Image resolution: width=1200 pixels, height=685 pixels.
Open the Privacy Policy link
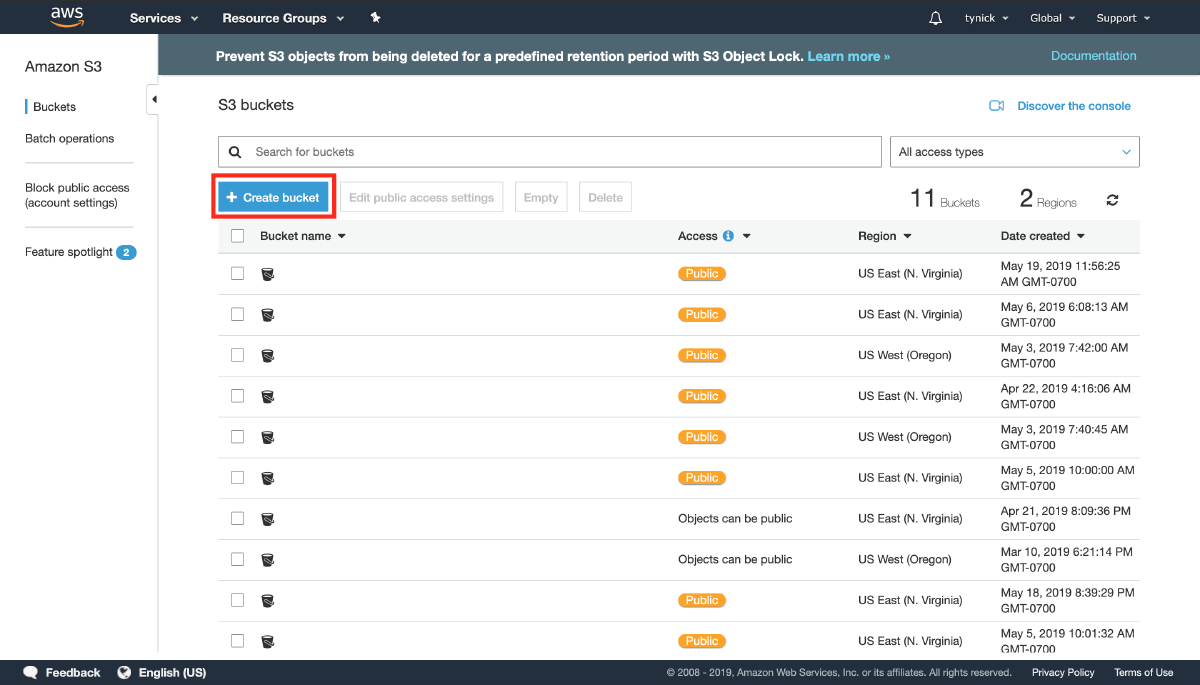click(x=1063, y=673)
